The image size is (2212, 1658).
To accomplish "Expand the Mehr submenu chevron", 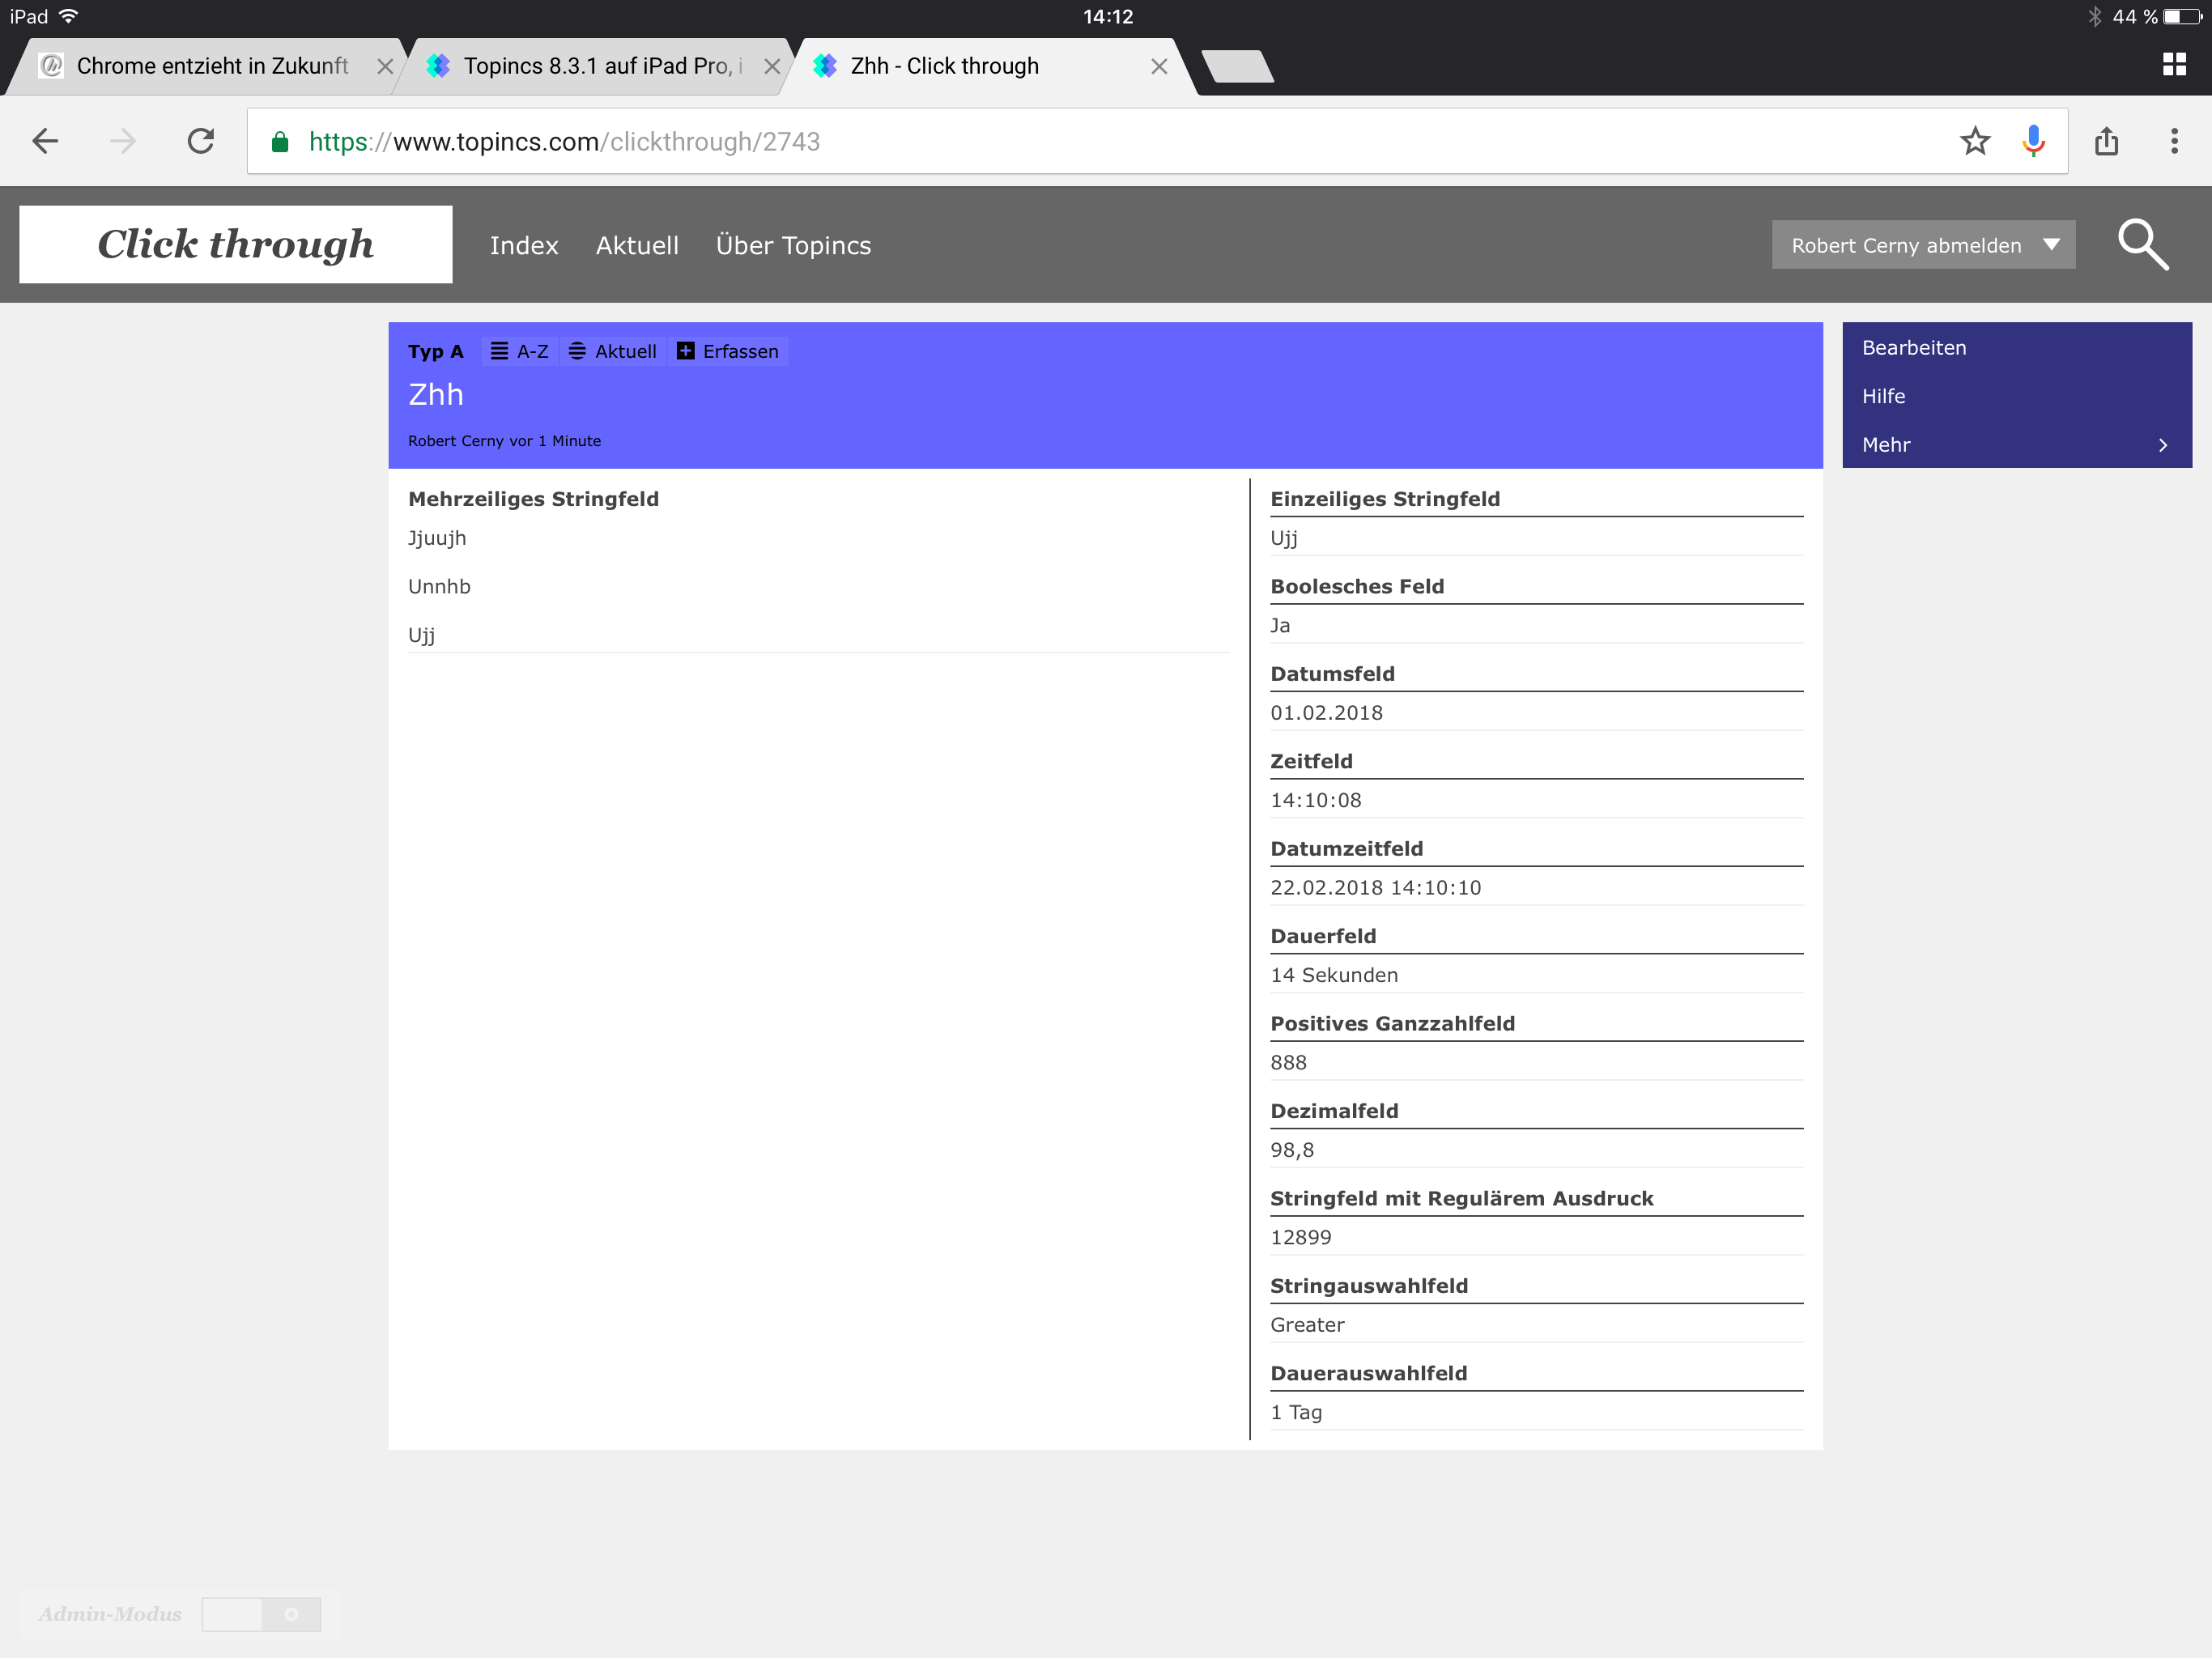I will [2162, 445].
